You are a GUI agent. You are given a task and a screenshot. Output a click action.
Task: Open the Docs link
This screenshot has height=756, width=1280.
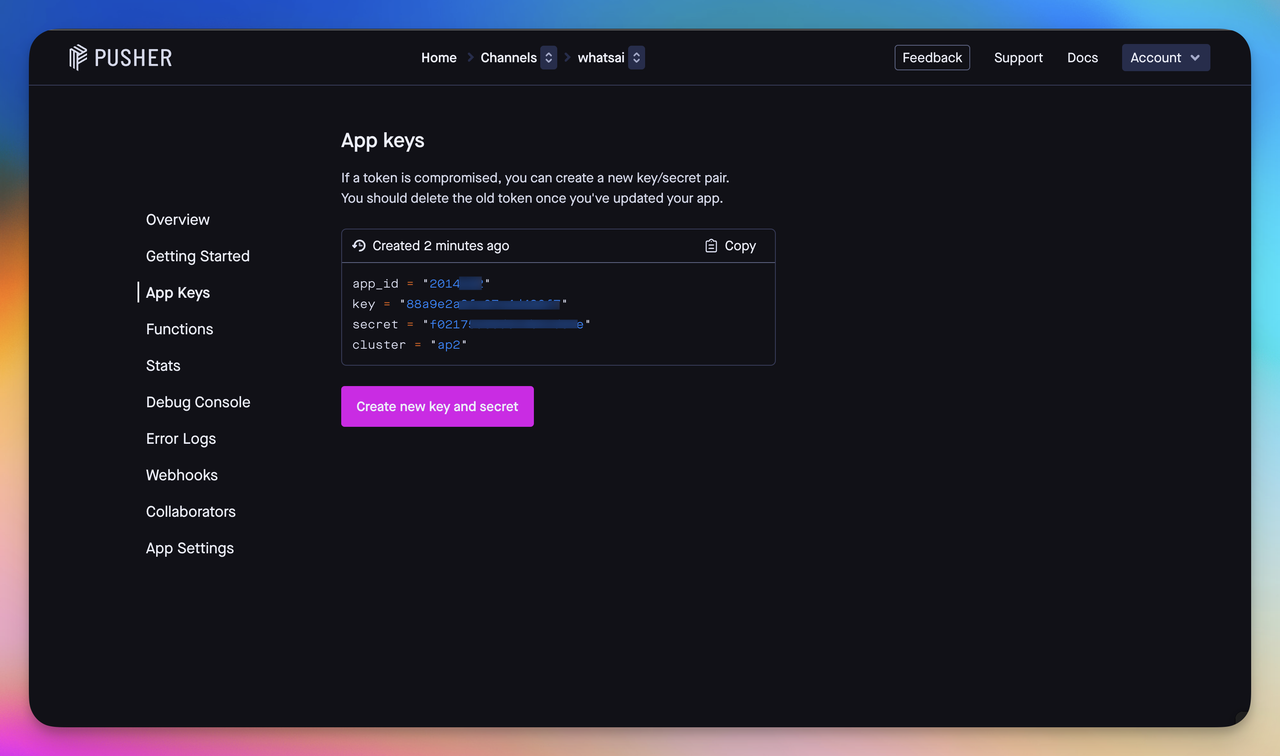1082,58
